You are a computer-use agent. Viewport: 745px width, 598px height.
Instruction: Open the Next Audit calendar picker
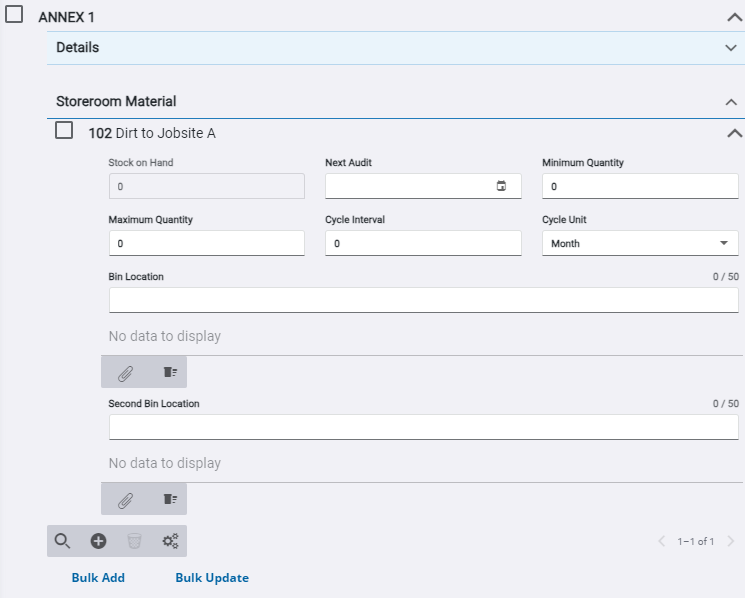[501, 186]
